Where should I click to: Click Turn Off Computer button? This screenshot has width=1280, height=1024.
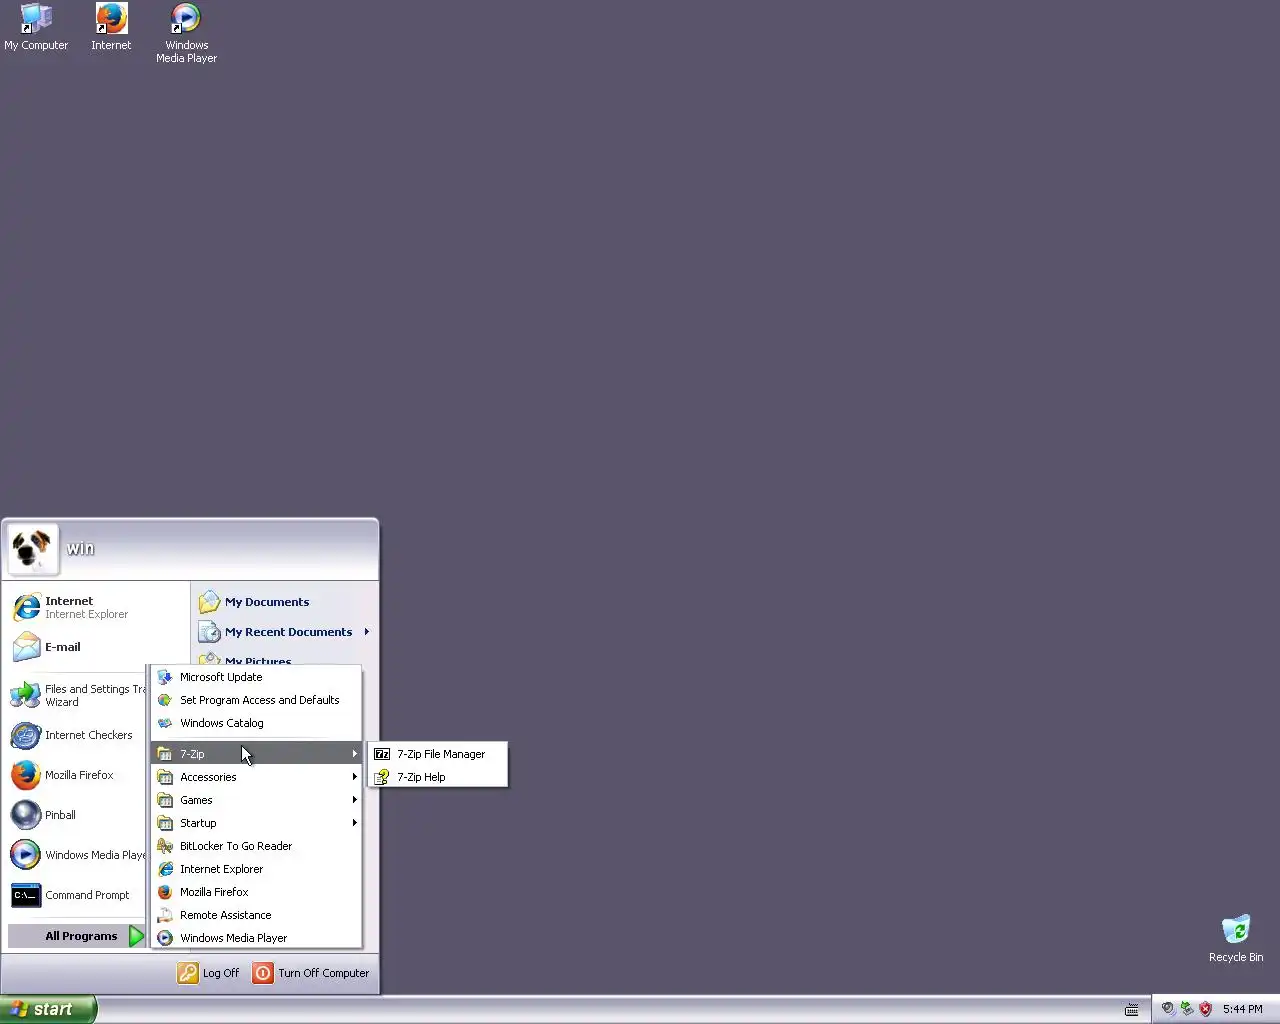(x=311, y=973)
